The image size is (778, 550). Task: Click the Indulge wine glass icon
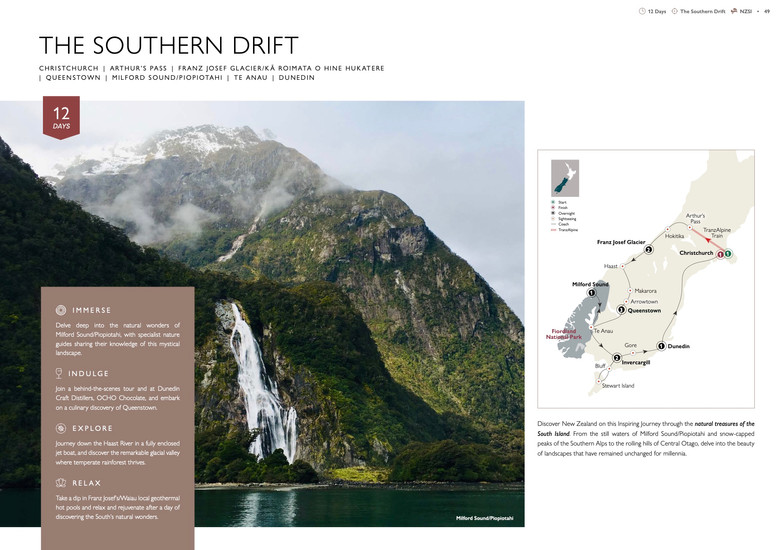(59, 373)
